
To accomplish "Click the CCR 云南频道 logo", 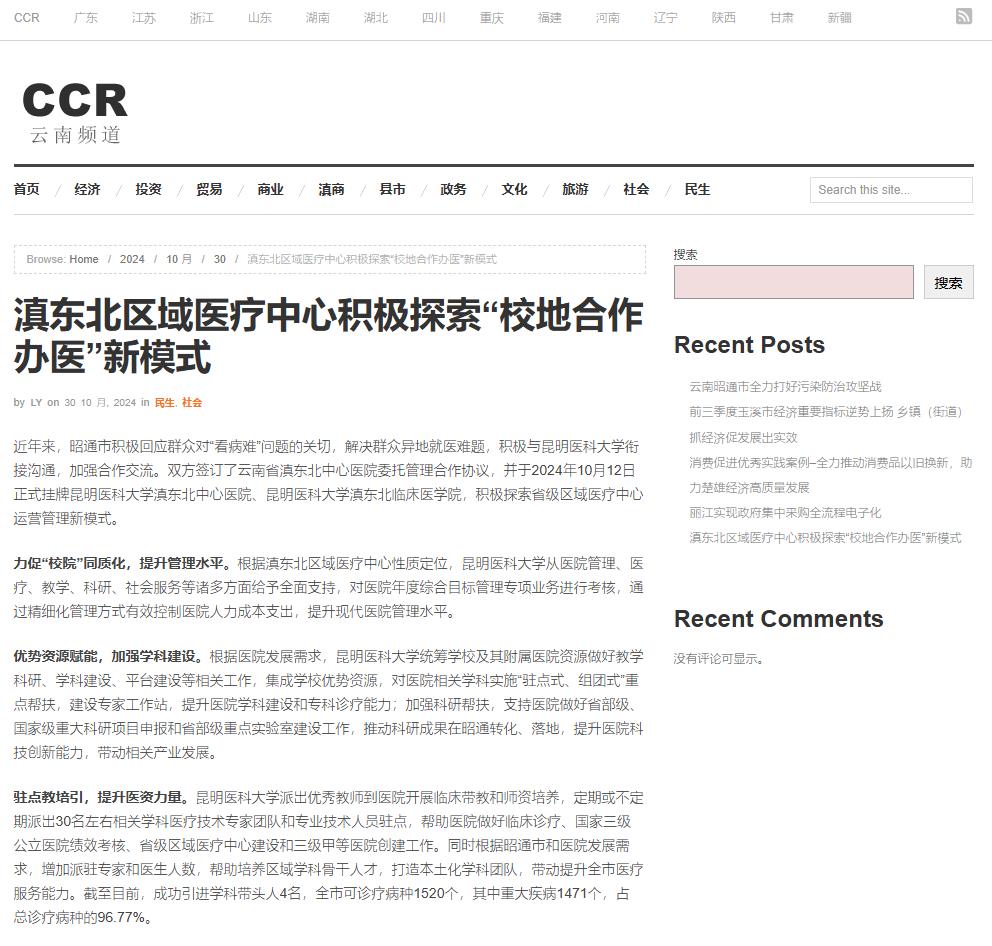I will pos(75,113).
